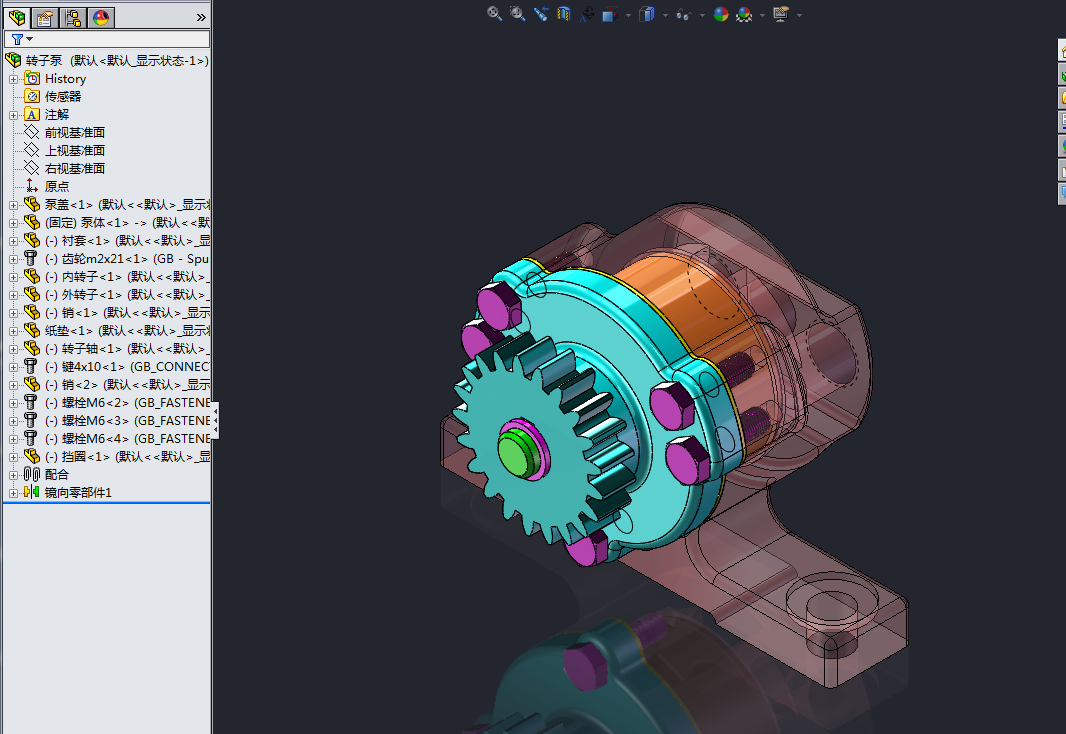1066x734 pixels.
Task: Click the Zoom to Fit icon
Action: [x=494, y=14]
